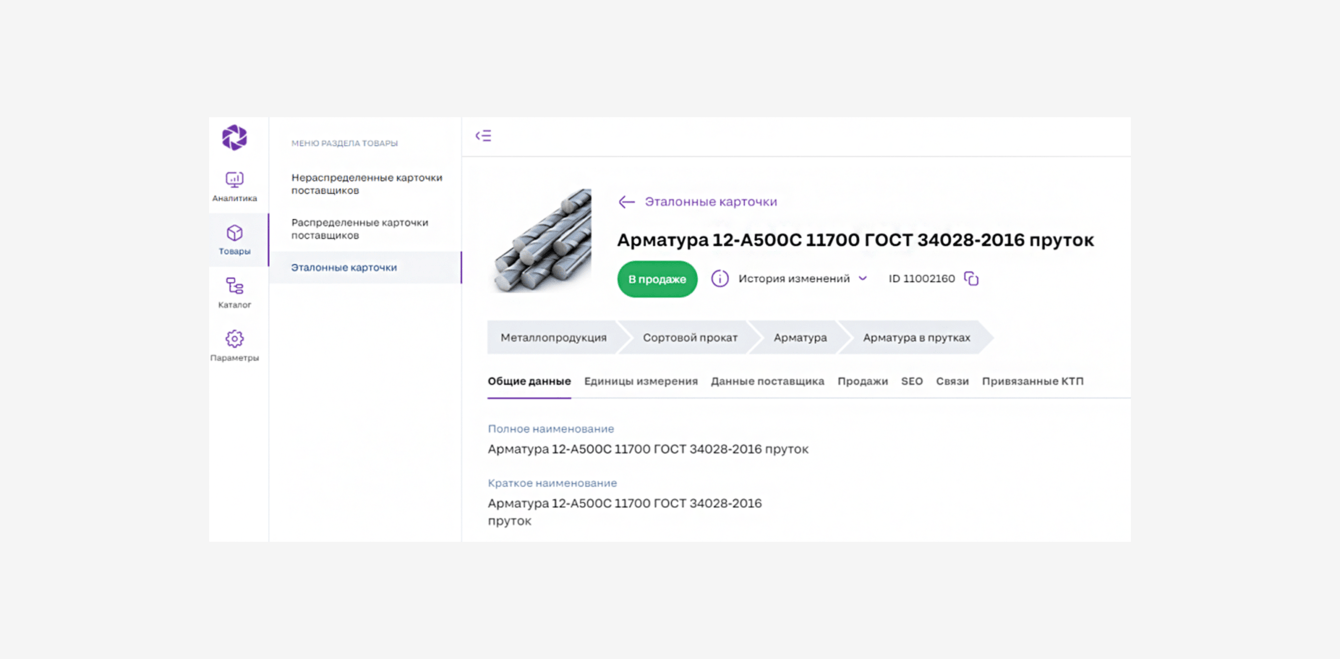Open Распределенные карточки поставщиков menu item
This screenshot has height=659, width=1340.
click(x=360, y=229)
